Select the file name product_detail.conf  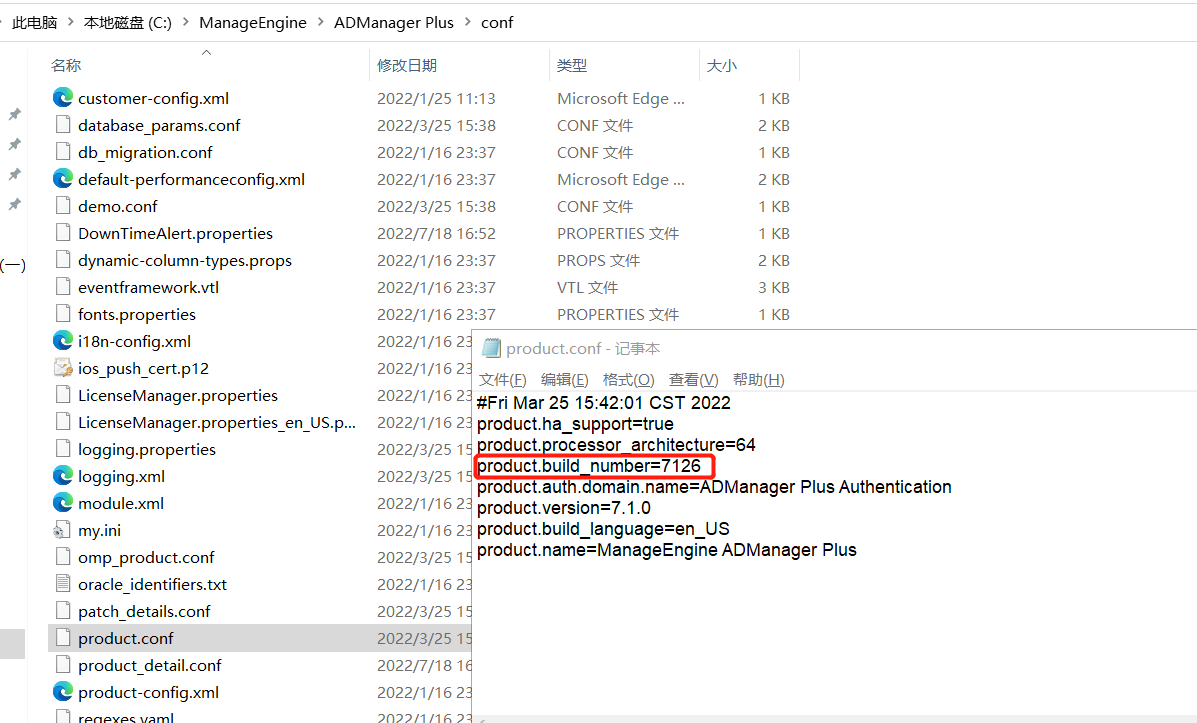click(x=150, y=665)
